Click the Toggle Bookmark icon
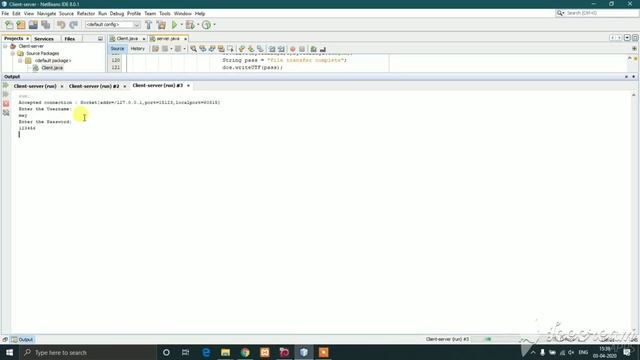Image resolution: width=640 pixels, height=360 pixels. [260, 49]
